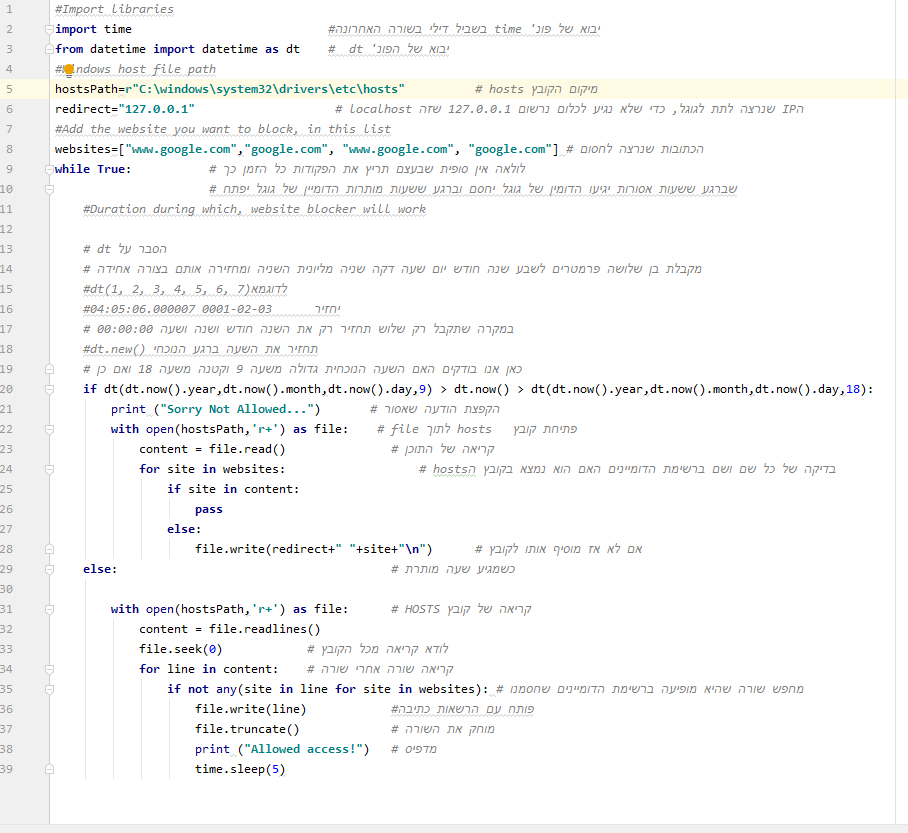Collapse the for line in content loop
908x833 pixels.
click(x=47, y=669)
